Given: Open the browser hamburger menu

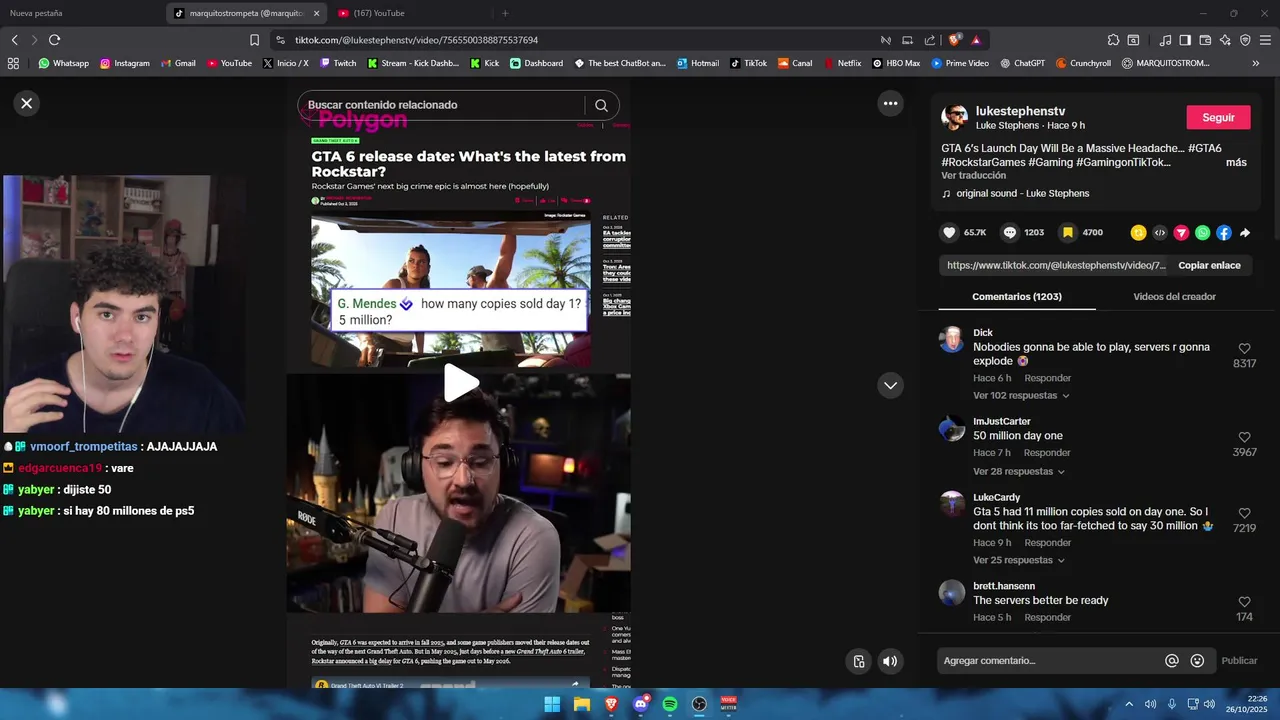Looking at the screenshot, I should pos(1265,40).
